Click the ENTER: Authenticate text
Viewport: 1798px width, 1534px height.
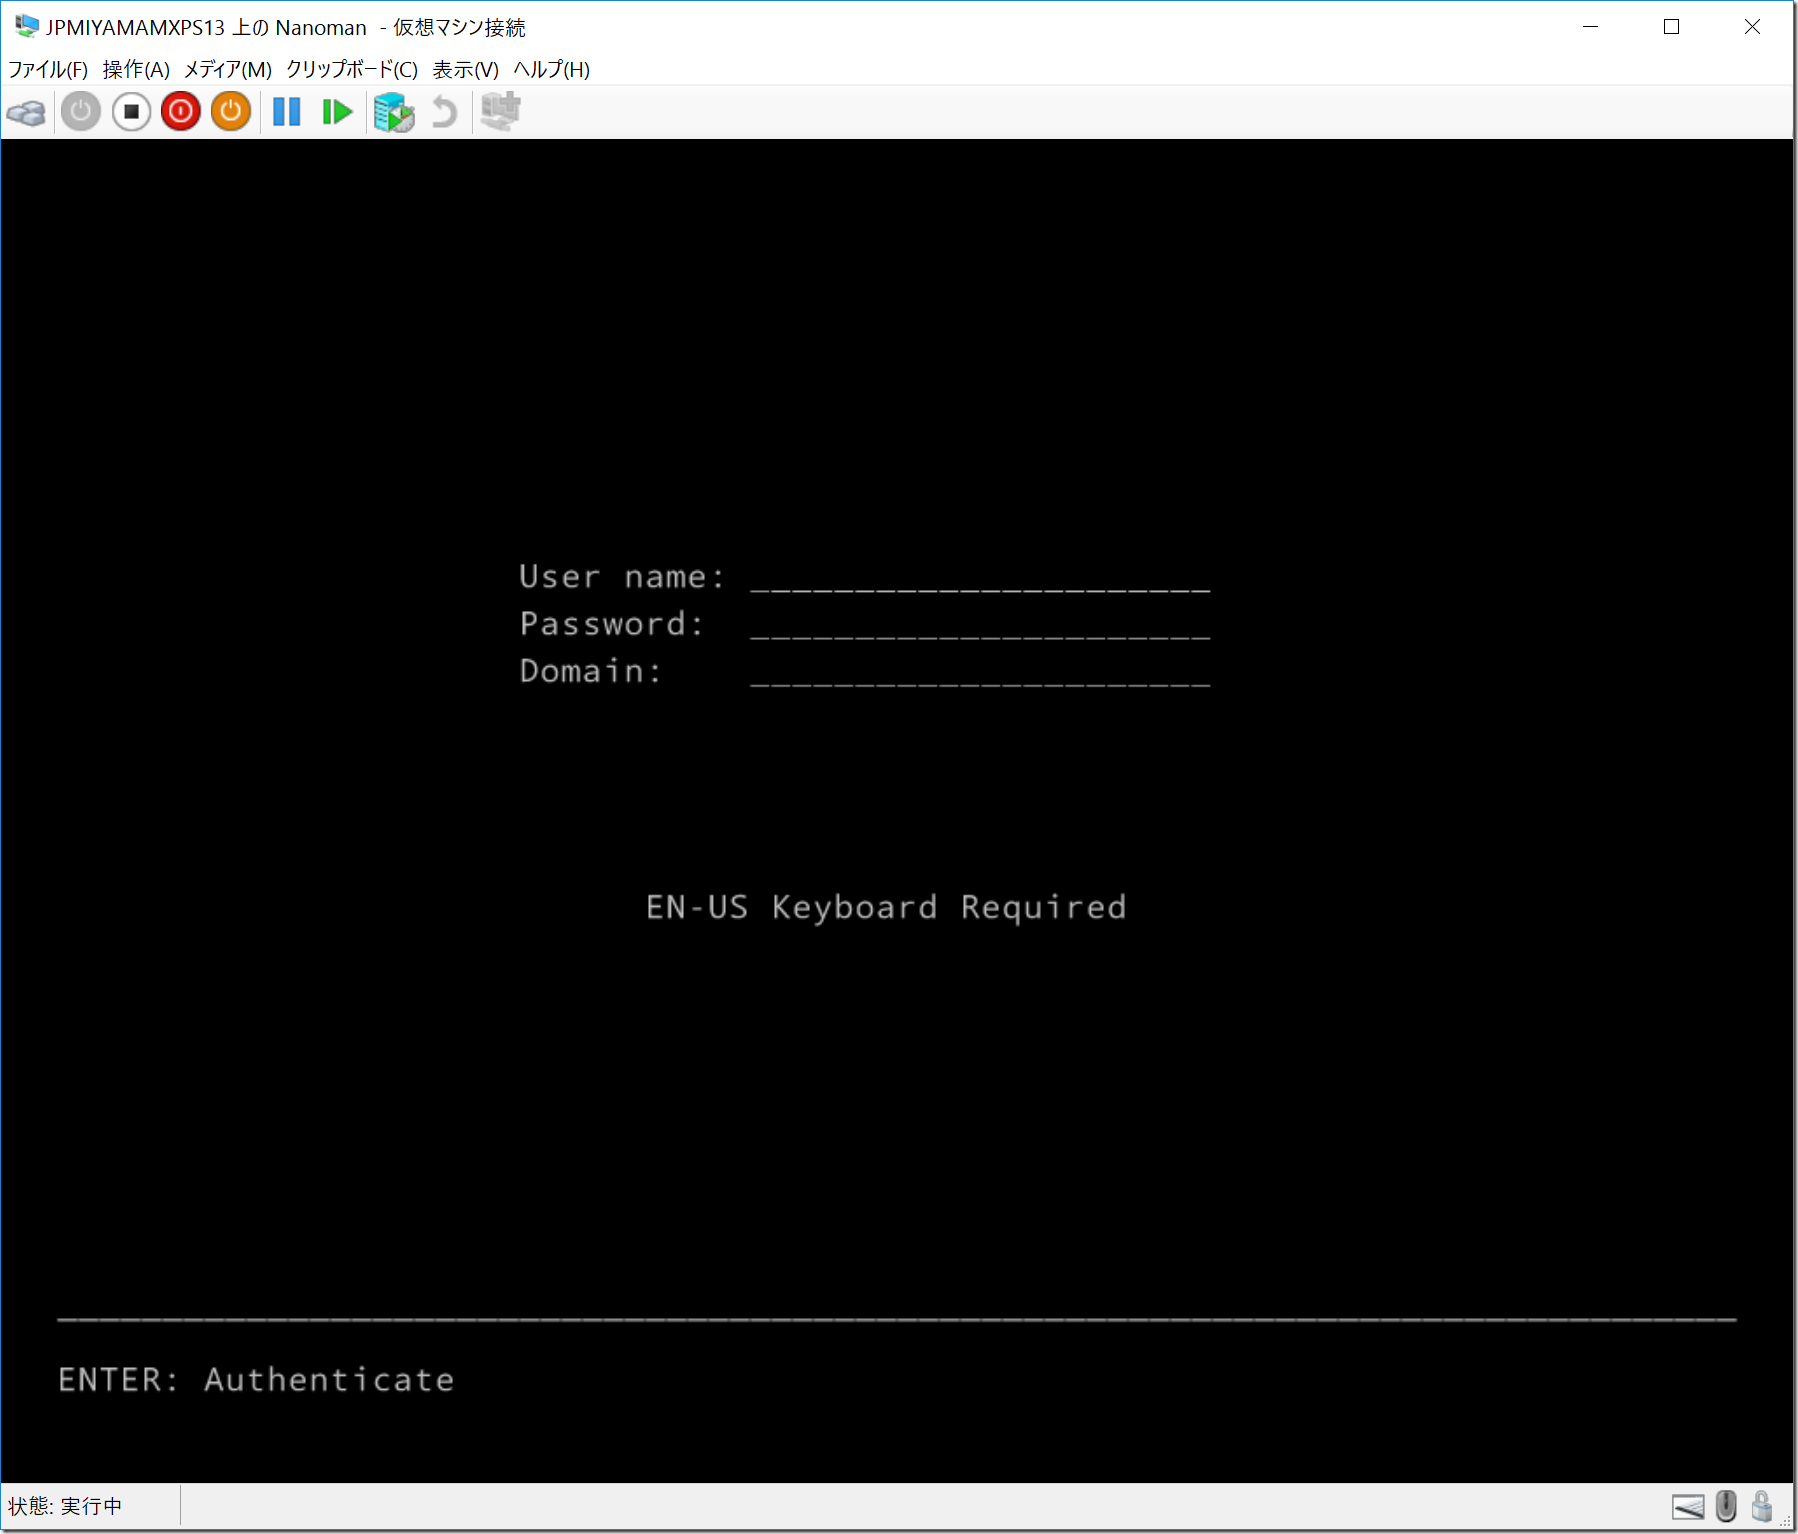click(x=257, y=1380)
